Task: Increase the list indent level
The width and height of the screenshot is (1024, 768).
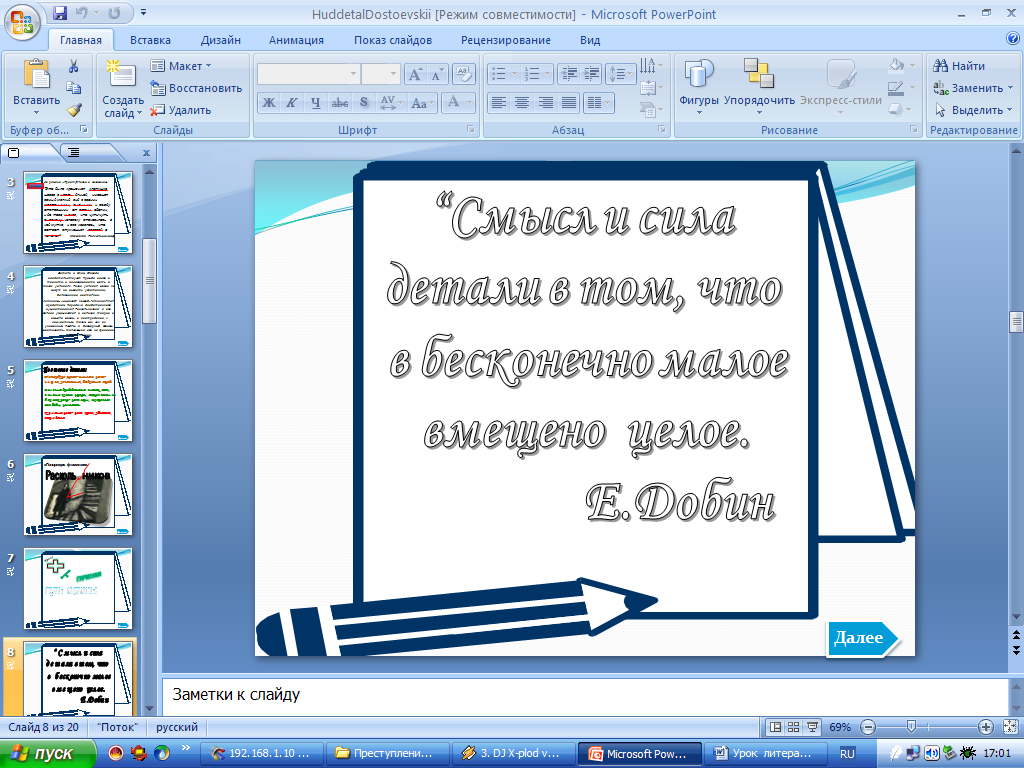Action: pos(591,74)
